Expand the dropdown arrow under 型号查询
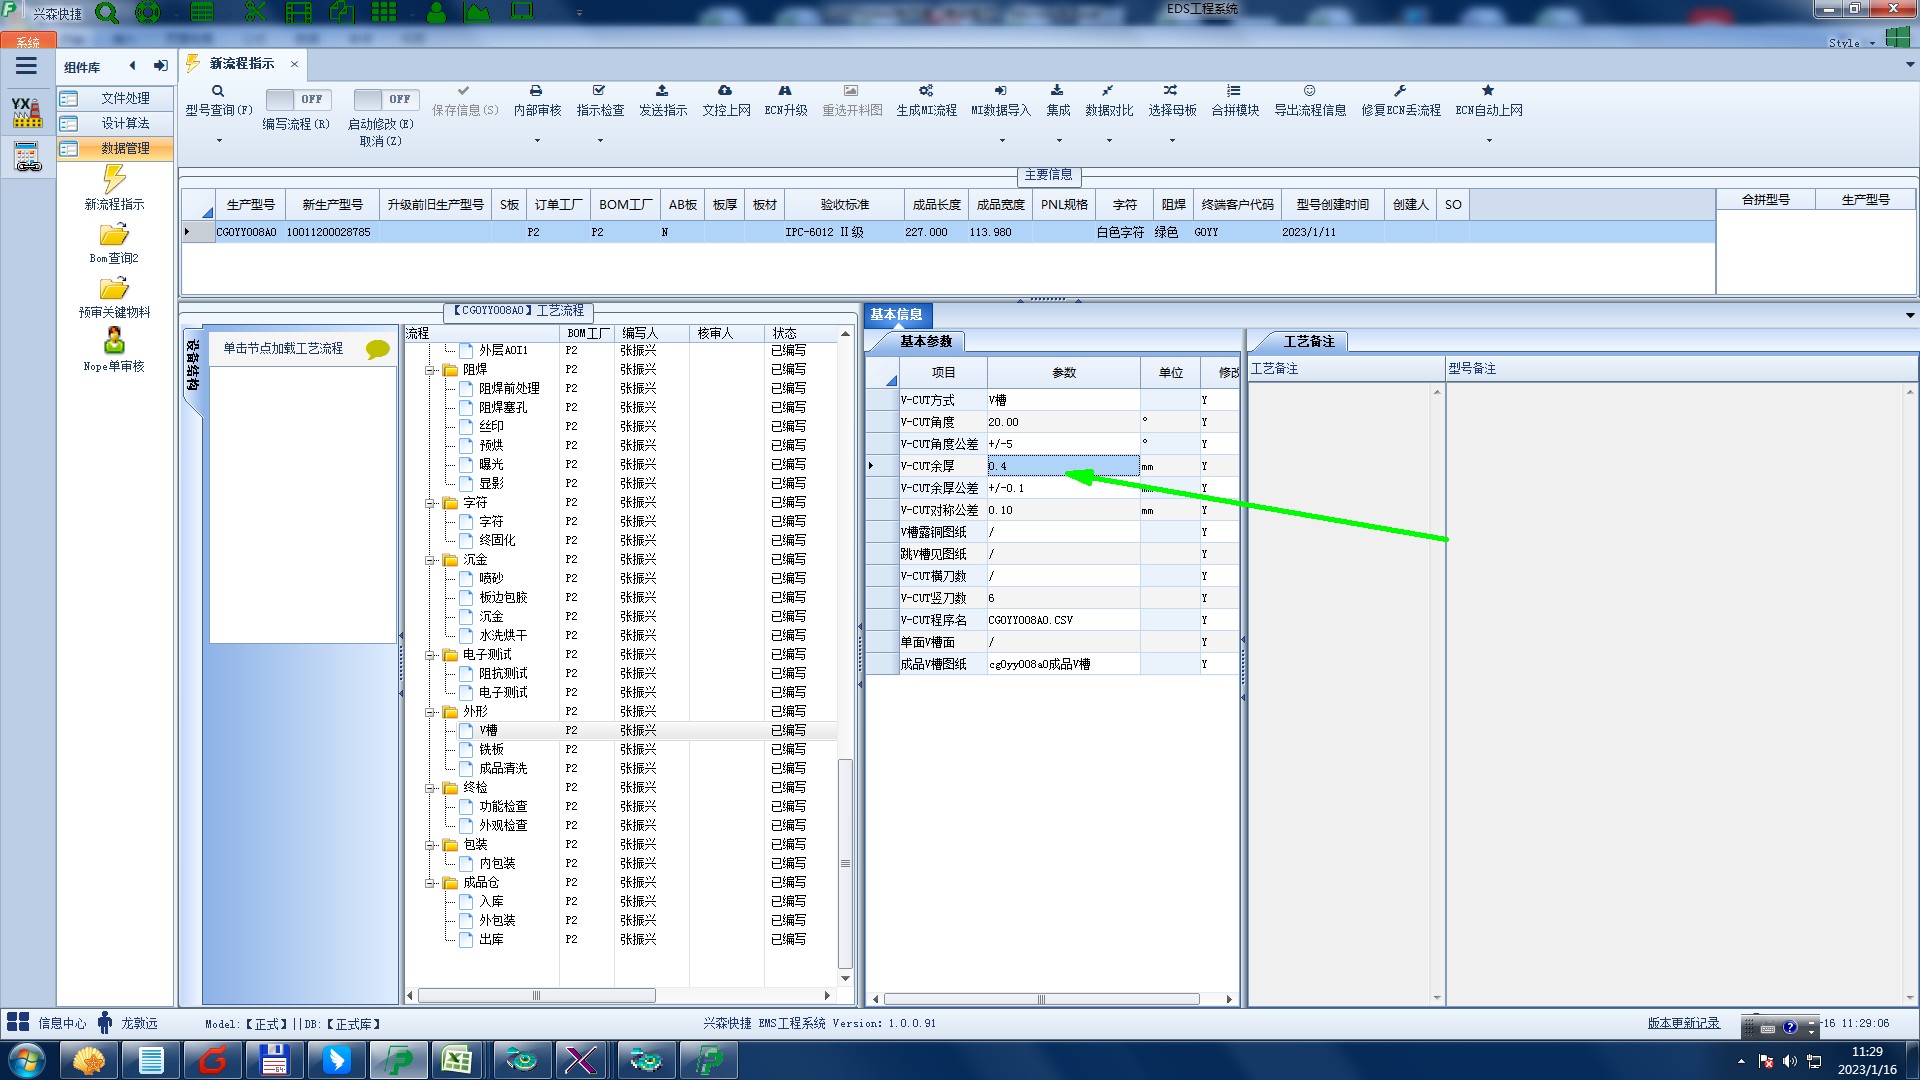This screenshot has height=1080, width=1920. [x=219, y=141]
